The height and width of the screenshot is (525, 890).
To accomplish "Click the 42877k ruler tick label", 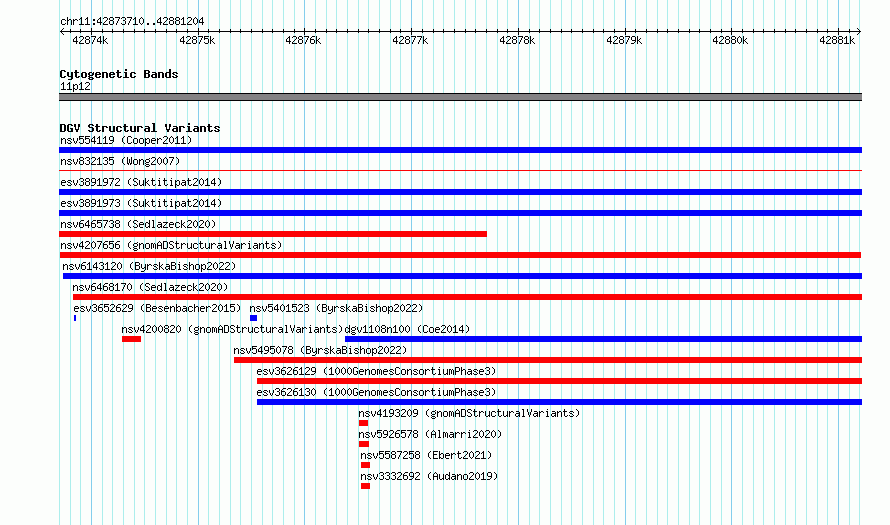I will point(410,40).
